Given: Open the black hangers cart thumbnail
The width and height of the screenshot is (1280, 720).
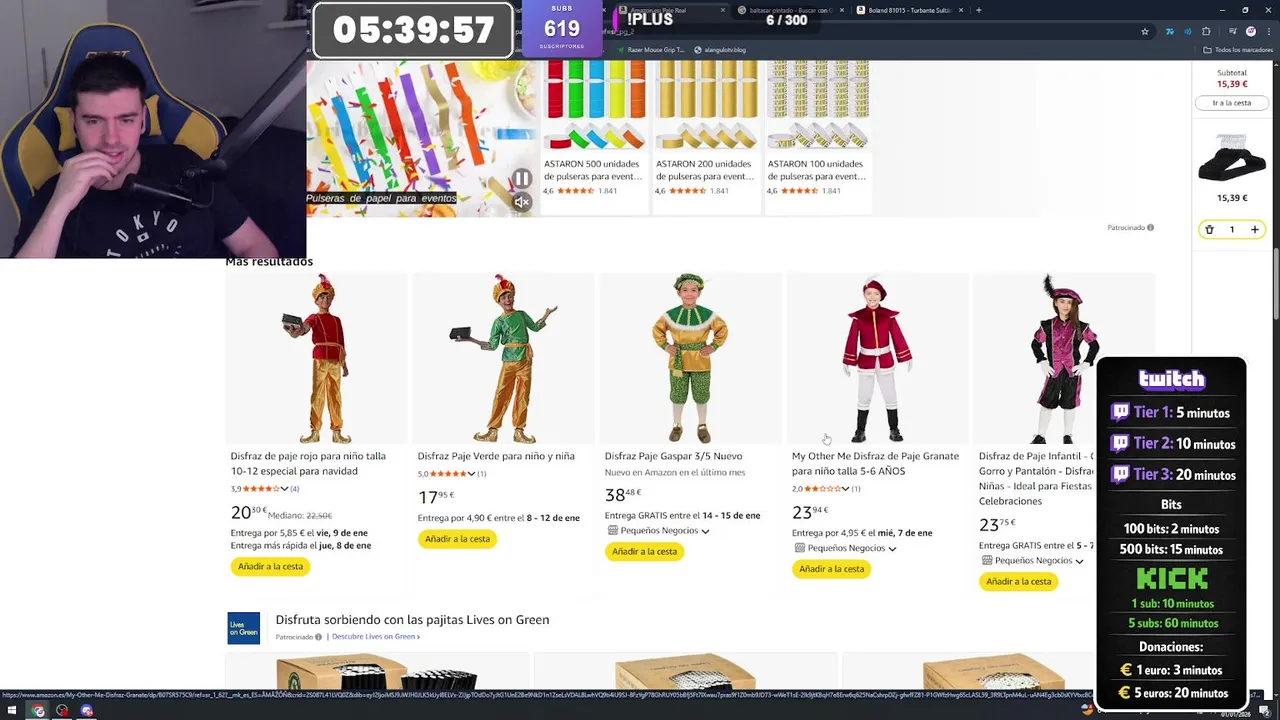Looking at the screenshot, I should [x=1232, y=159].
